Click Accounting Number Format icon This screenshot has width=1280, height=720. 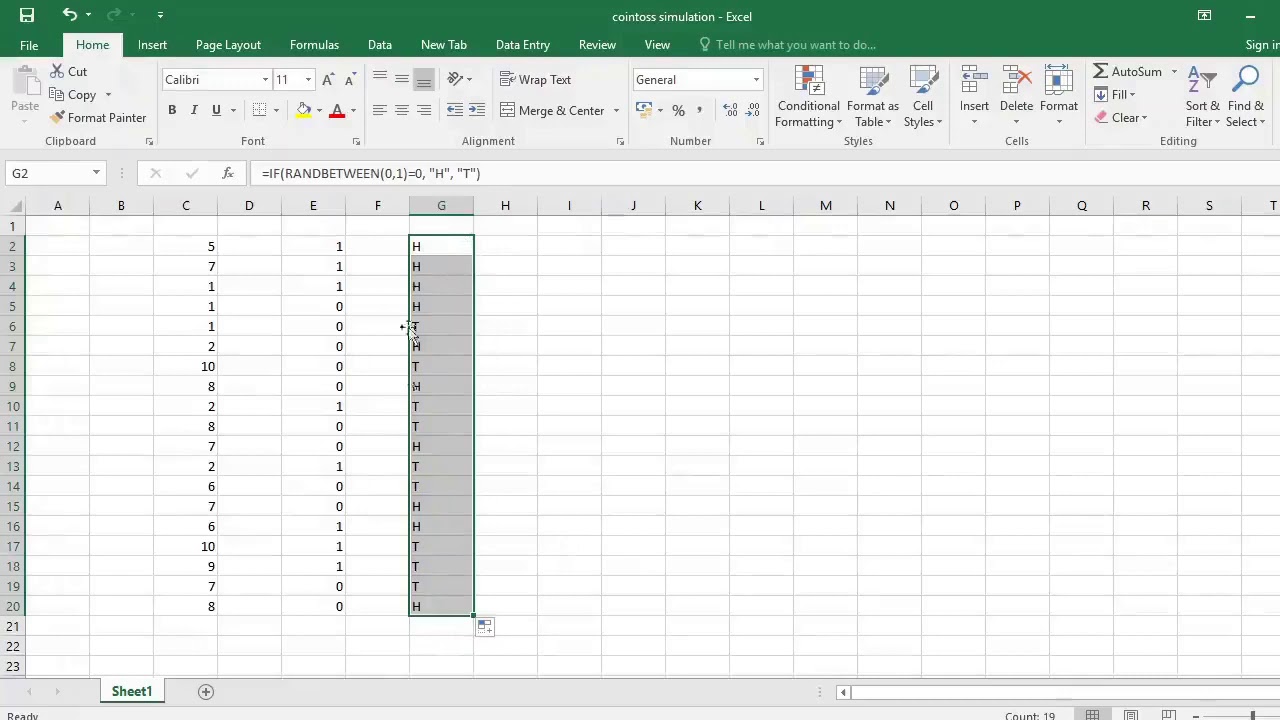[644, 110]
